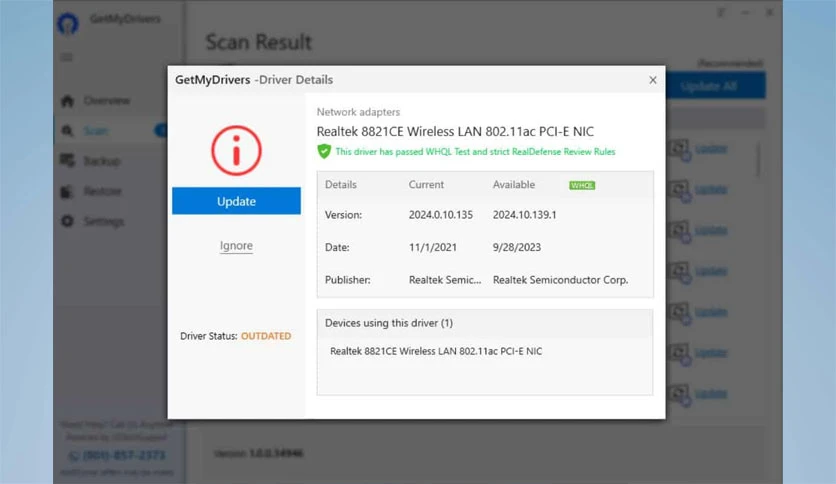This screenshot has height=484, width=836.
Task: Click the Ignore link
Action: (236, 246)
